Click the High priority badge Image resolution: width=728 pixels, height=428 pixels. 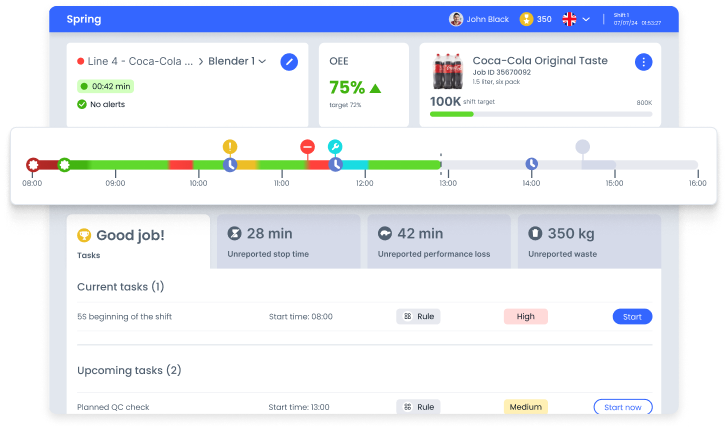tap(526, 317)
